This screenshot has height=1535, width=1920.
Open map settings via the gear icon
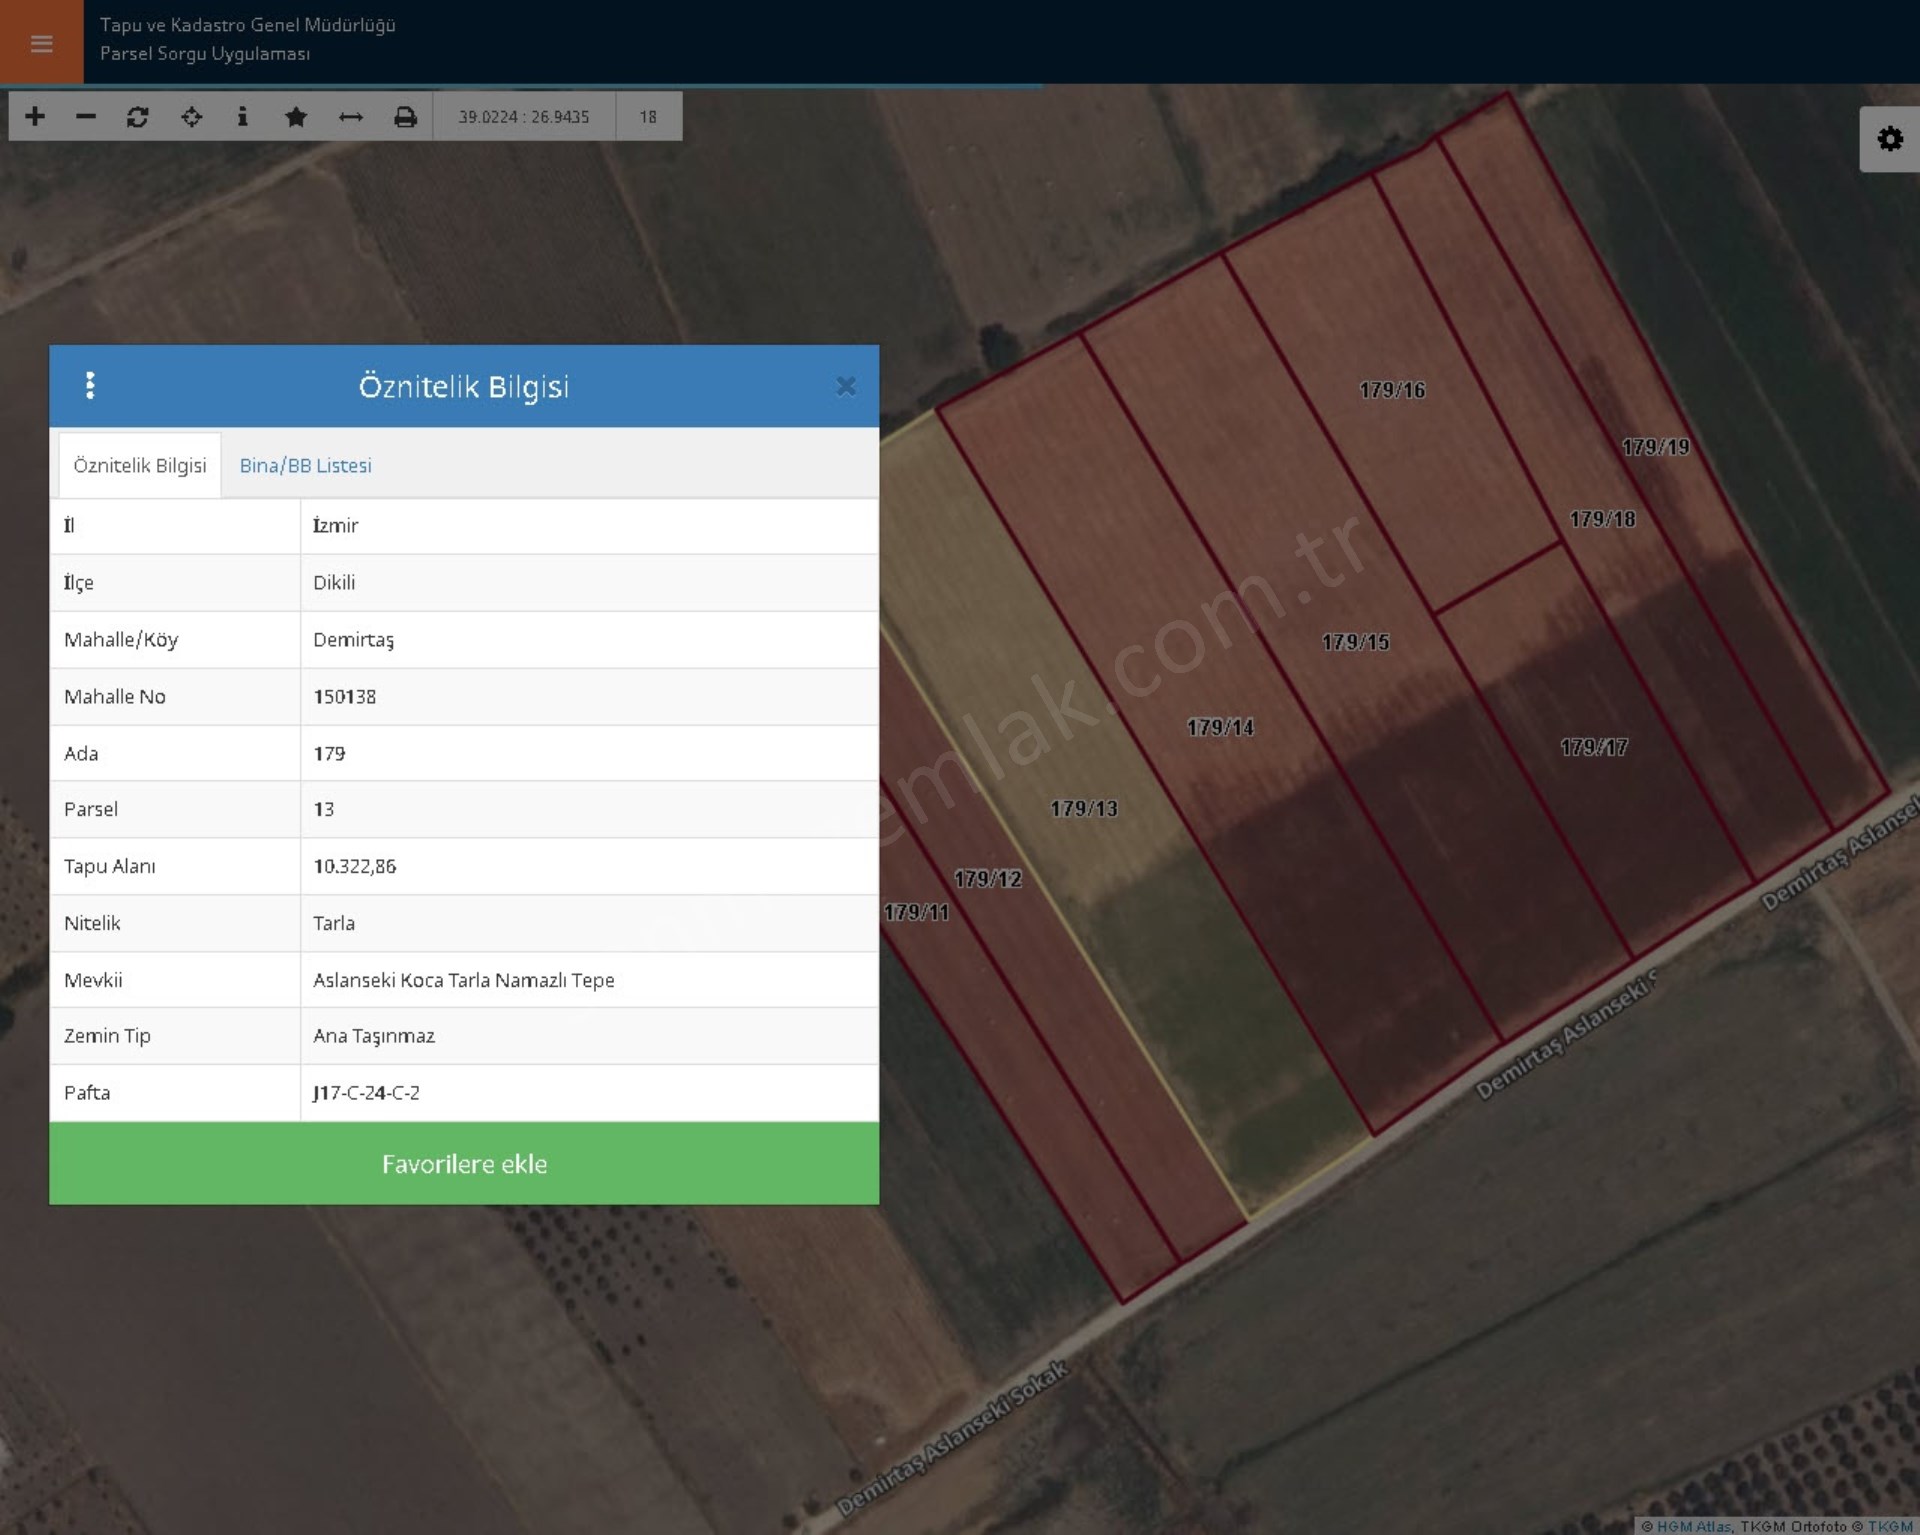click(x=1889, y=139)
